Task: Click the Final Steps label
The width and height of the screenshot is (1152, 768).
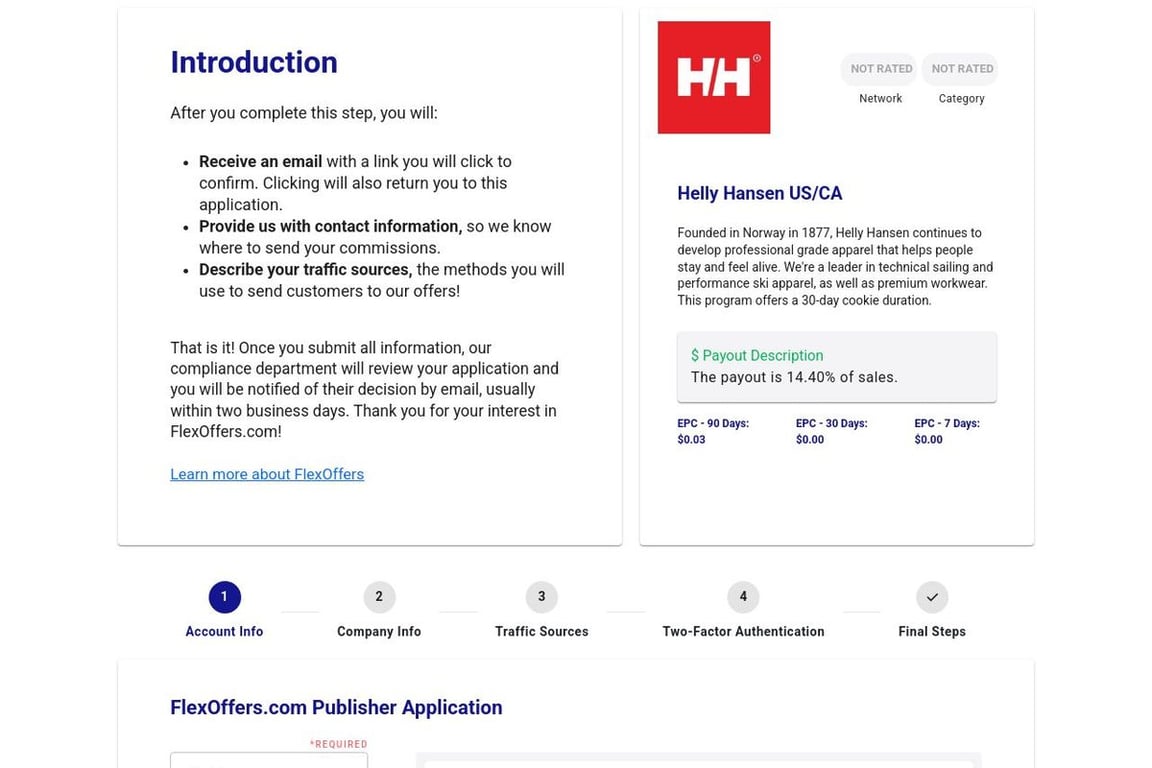Action: pos(932,631)
